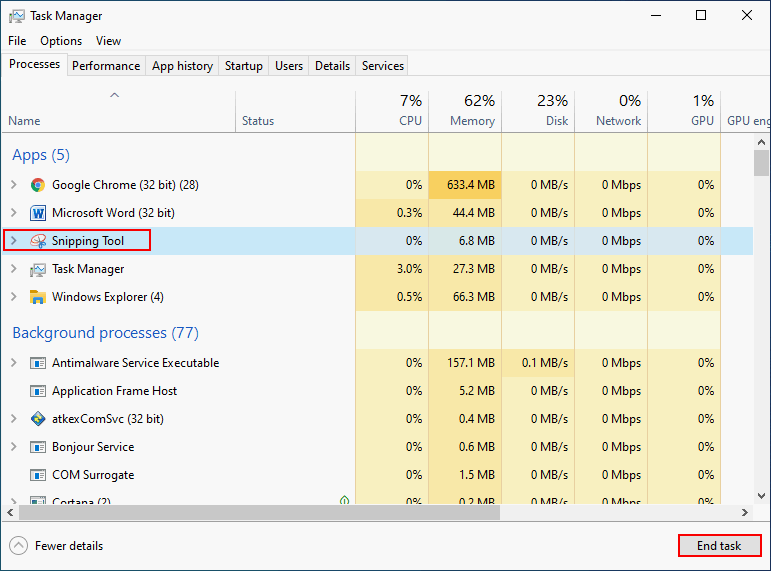Click the Snipping Tool scissors icon
Image resolution: width=771 pixels, height=571 pixels.
point(38,241)
